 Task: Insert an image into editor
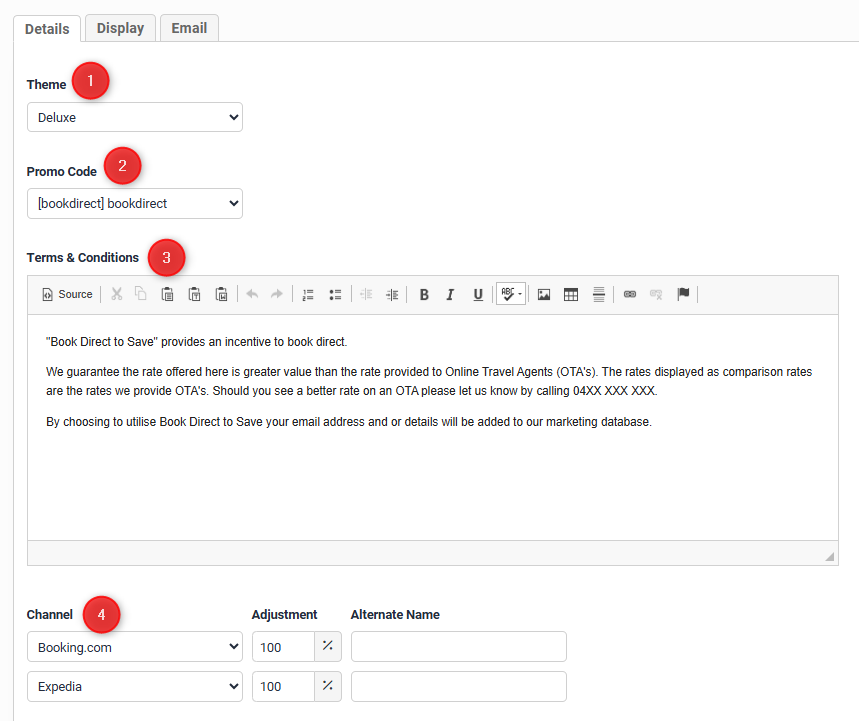[544, 294]
